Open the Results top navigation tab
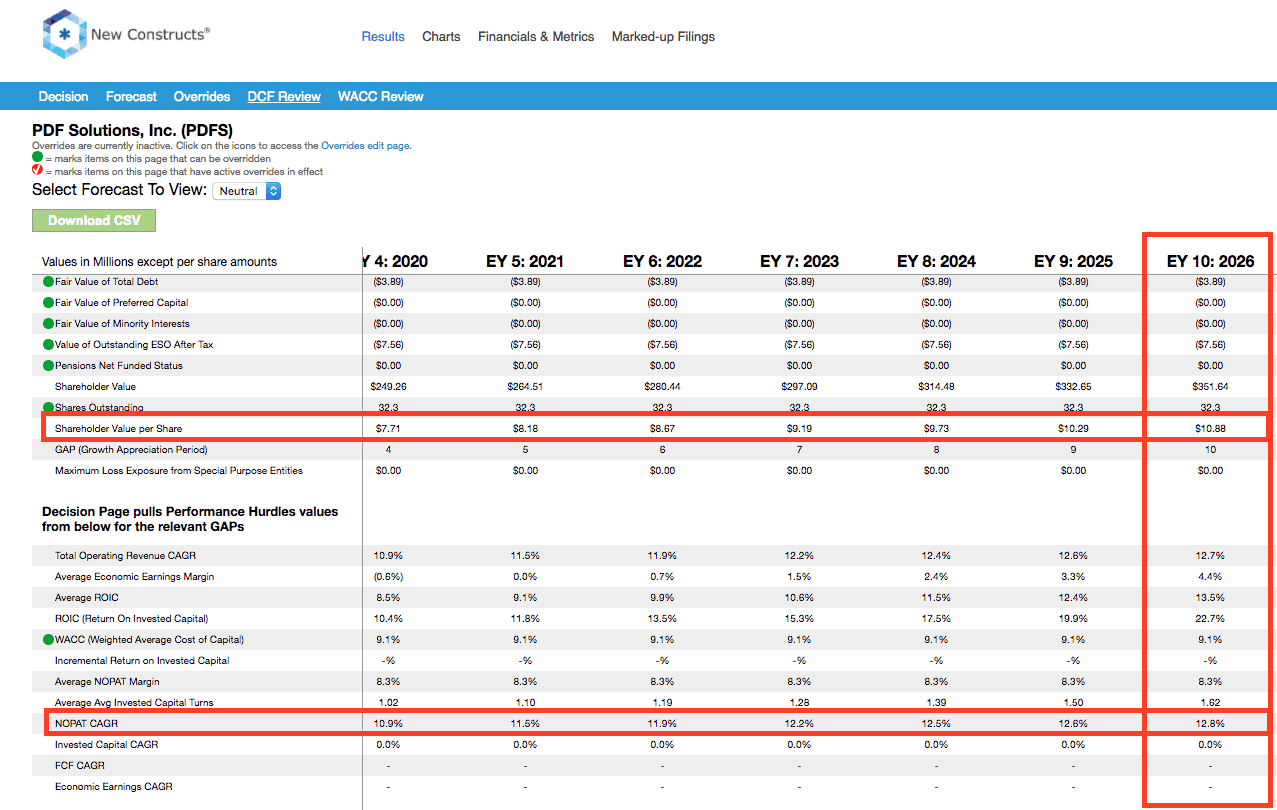The image size is (1277, 810). click(383, 37)
